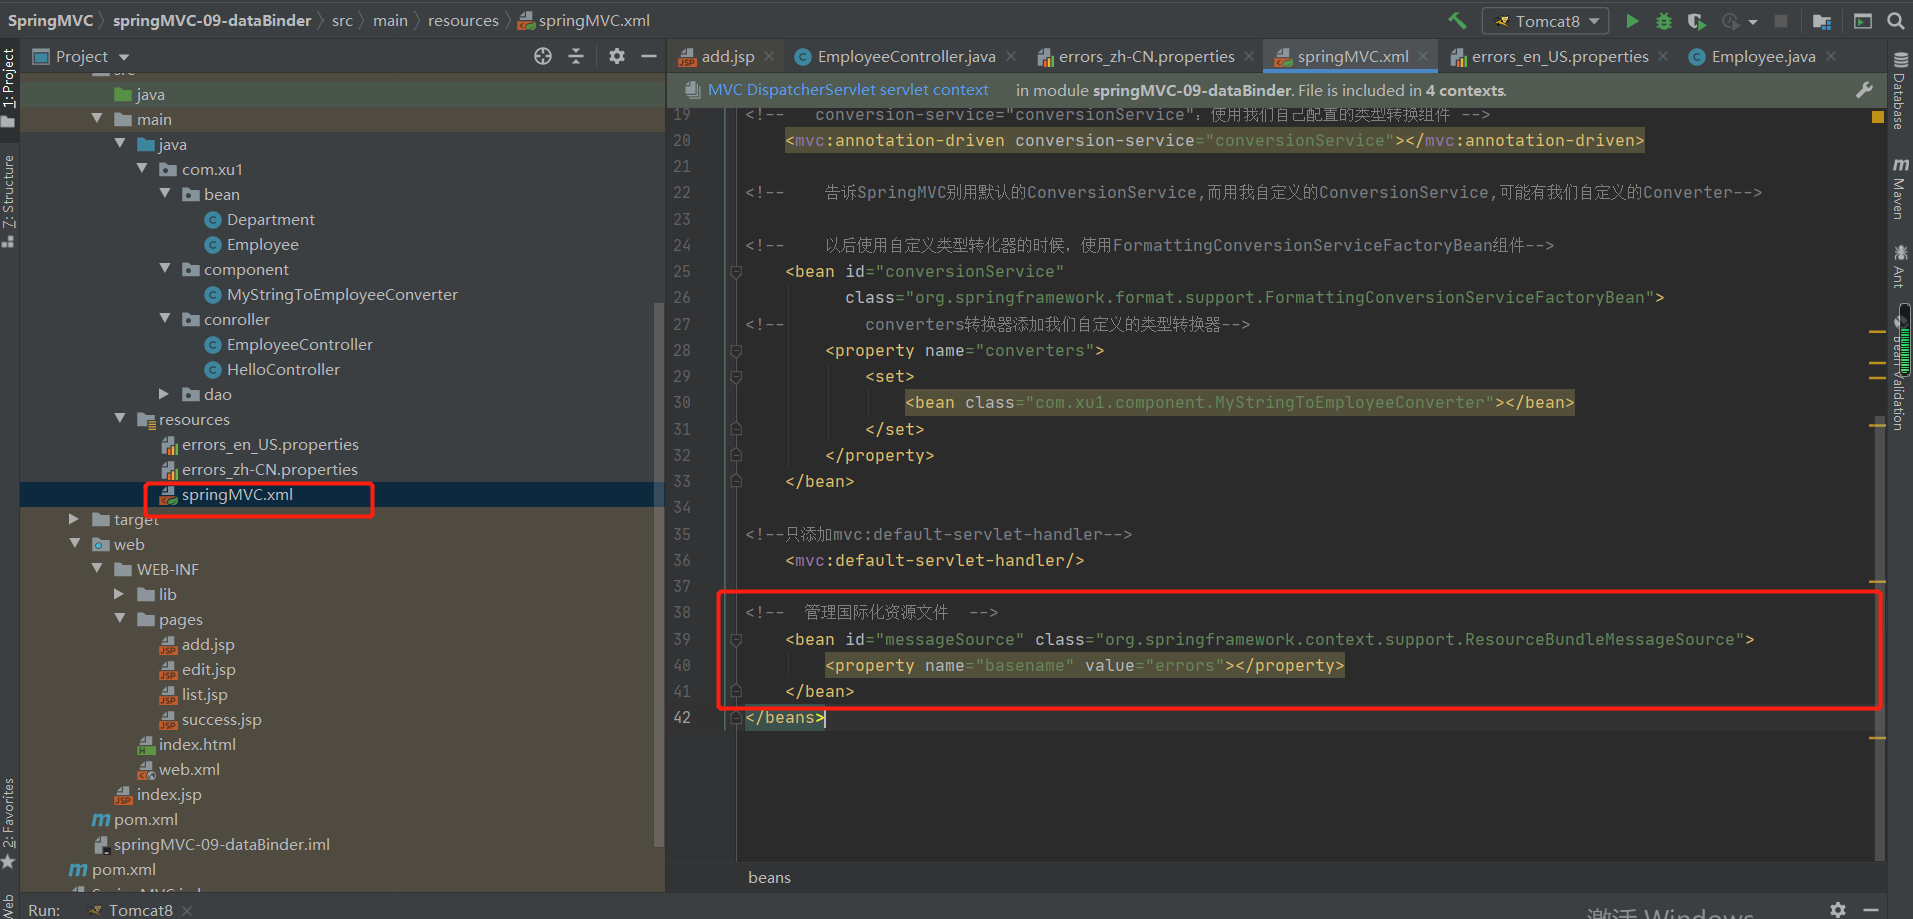Run with Coverage shield icon
The height and width of the screenshot is (919, 1913).
coord(1696,21)
